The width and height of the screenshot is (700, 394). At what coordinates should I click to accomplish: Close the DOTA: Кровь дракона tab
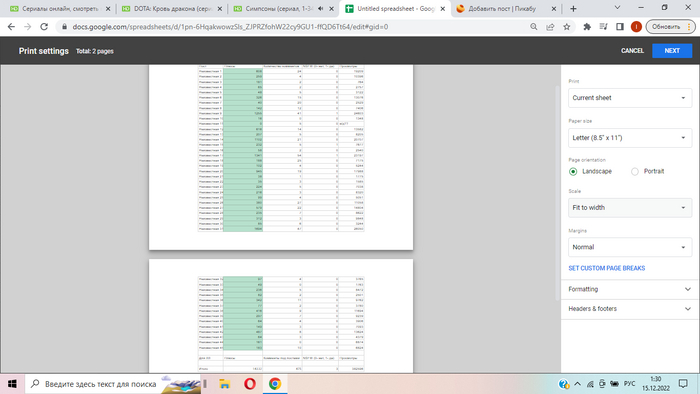(220, 8)
